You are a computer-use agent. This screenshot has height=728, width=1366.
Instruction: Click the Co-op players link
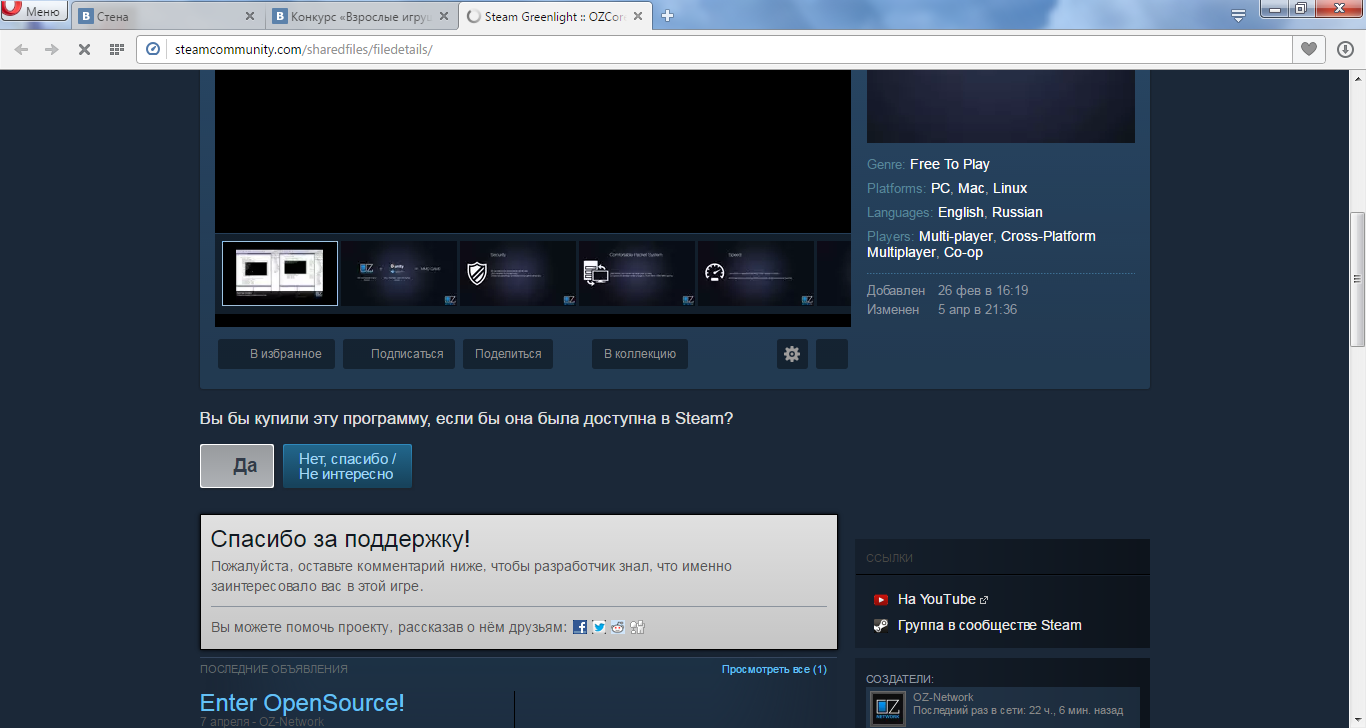[964, 252]
